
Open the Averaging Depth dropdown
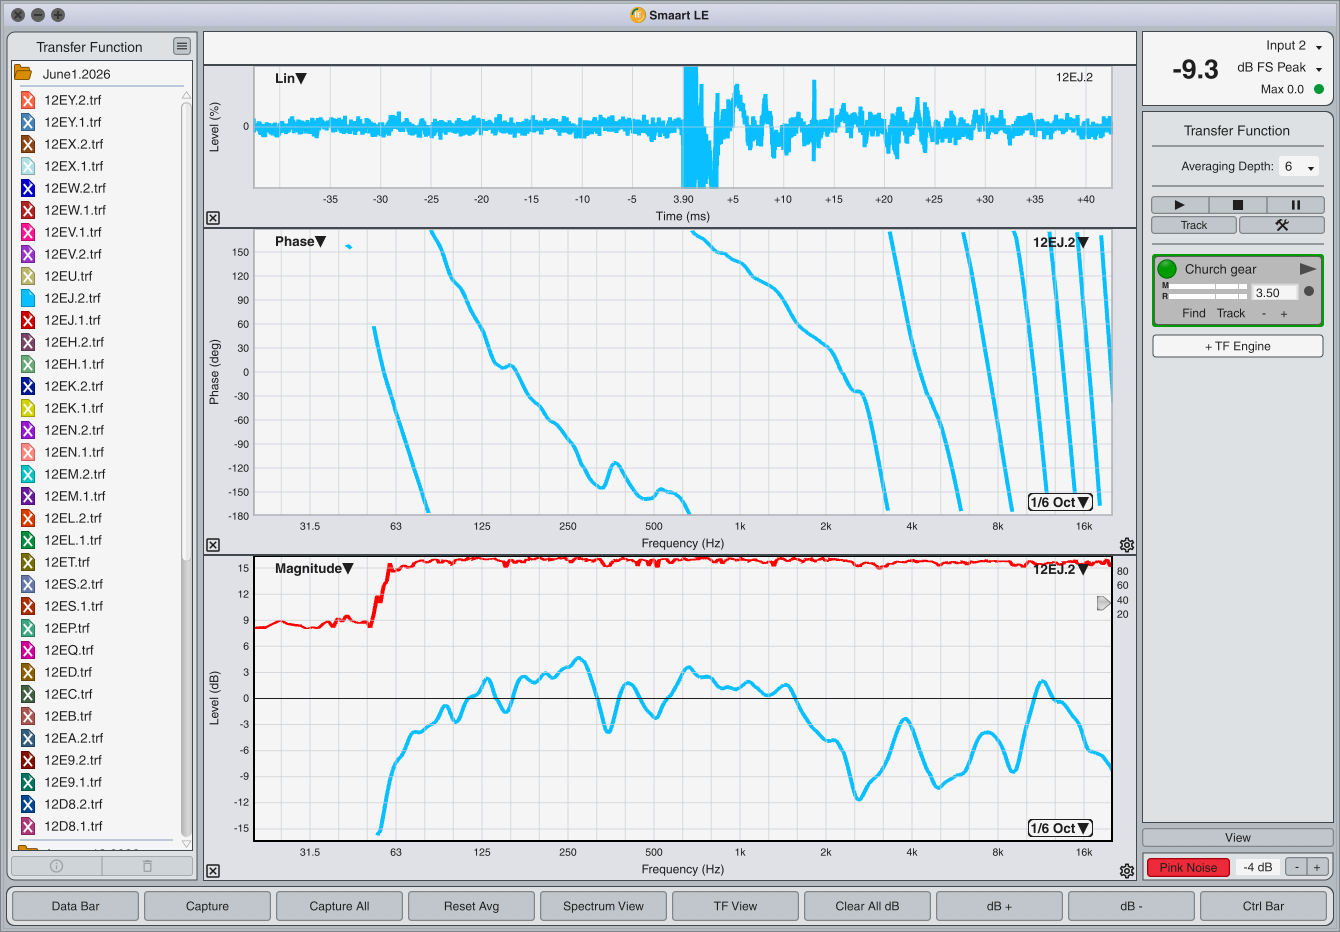[x=1299, y=167]
